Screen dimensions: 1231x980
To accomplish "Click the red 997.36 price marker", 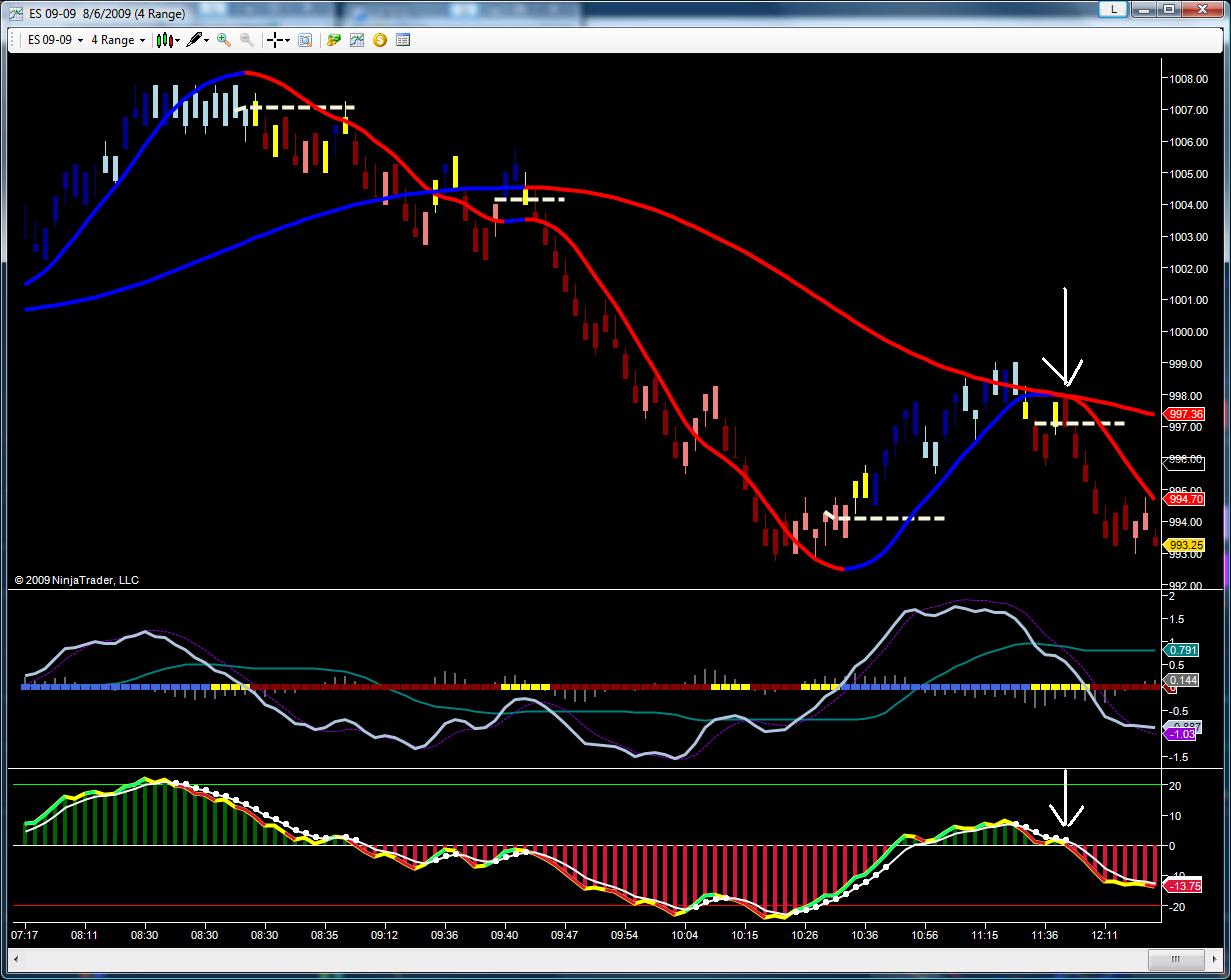I will point(1185,414).
